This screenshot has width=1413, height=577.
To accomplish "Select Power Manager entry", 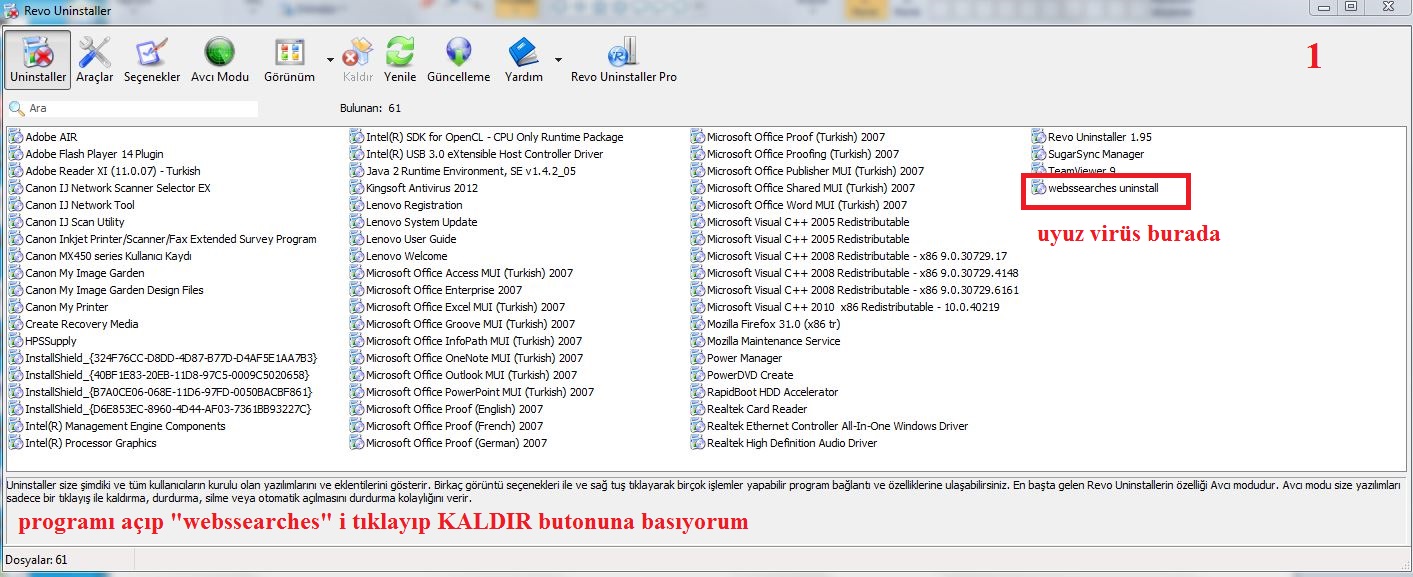I will [737, 358].
